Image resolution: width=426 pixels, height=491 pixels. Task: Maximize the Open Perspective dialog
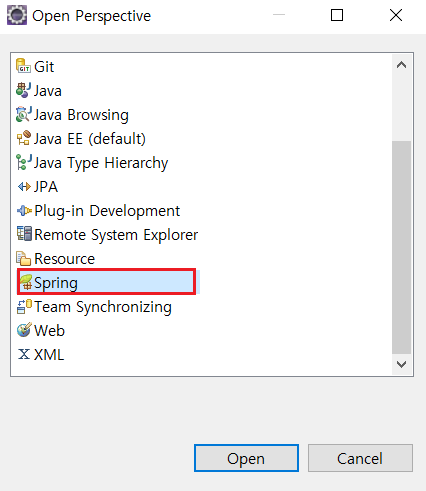[x=337, y=15]
